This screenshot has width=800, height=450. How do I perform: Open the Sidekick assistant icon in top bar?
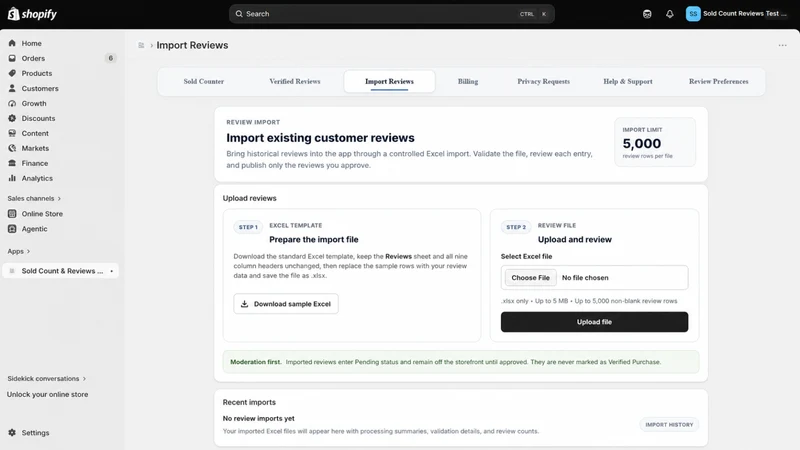click(647, 14)
